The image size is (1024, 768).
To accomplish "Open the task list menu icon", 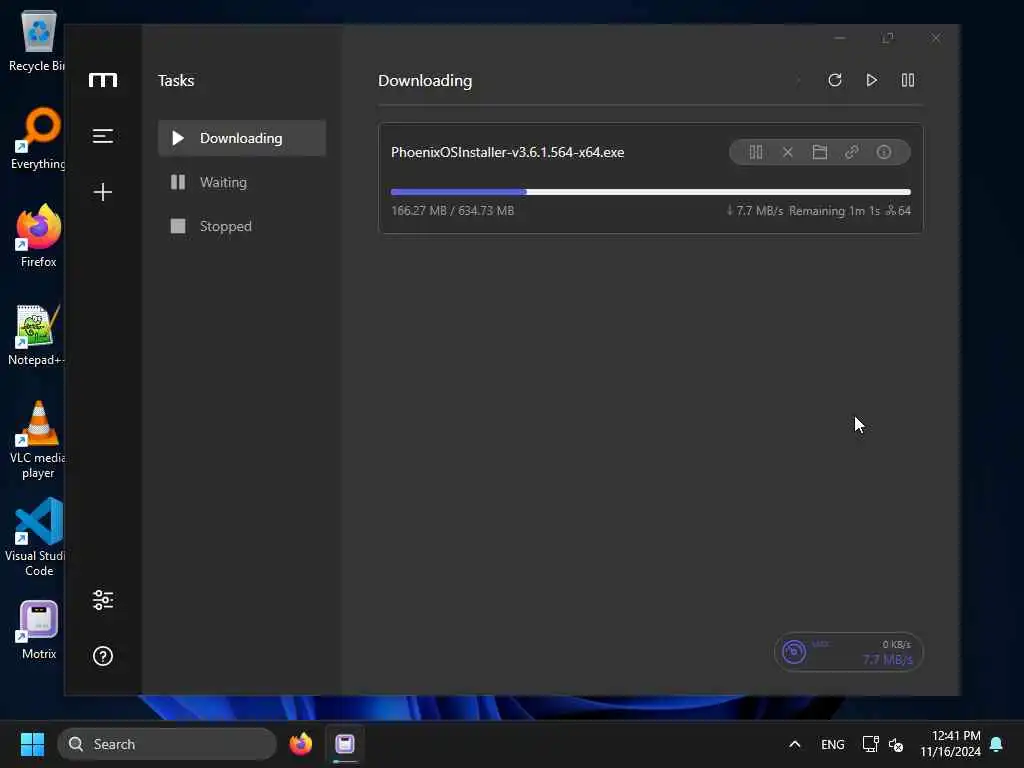I will (103, 136).
